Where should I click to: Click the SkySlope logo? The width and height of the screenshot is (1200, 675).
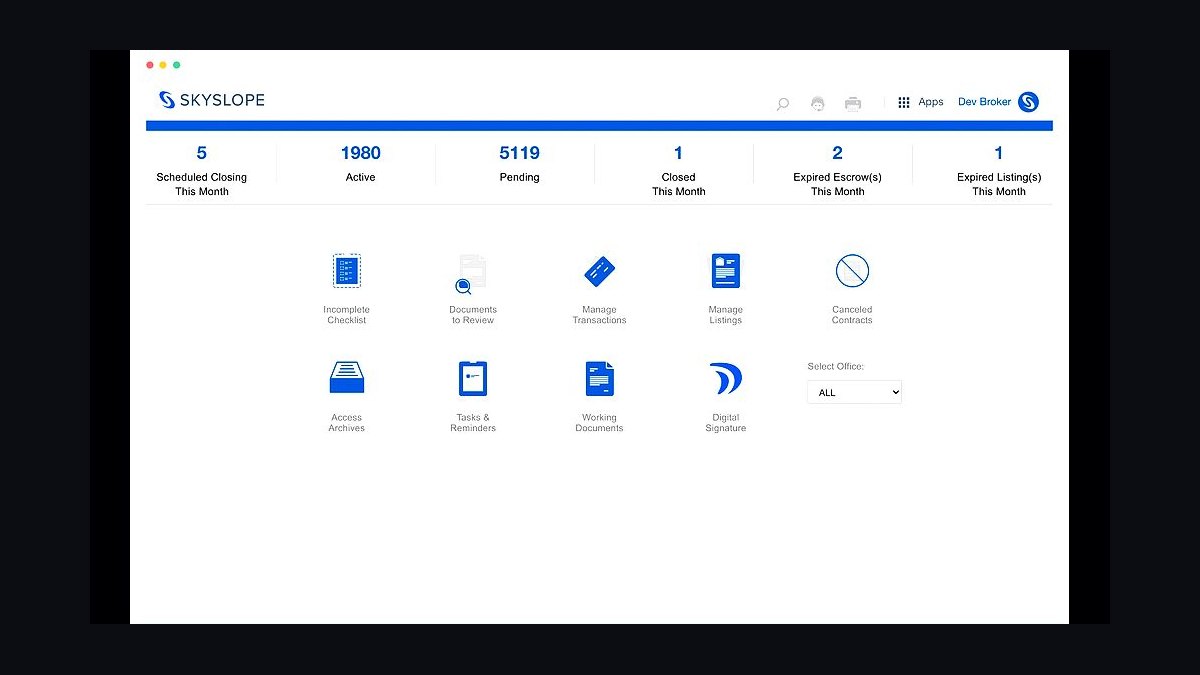pyautogui.click(x=212, y=100)
